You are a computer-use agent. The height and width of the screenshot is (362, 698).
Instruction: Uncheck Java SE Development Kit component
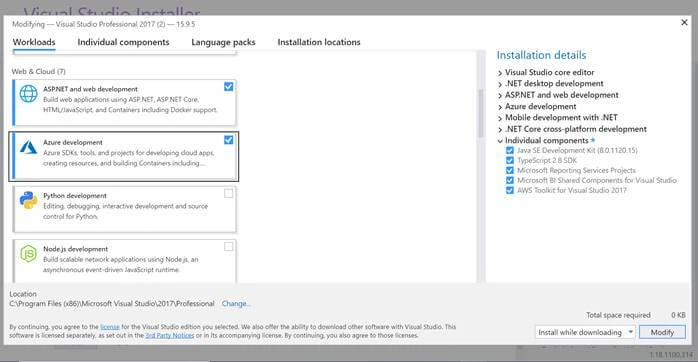pos(510,150)
